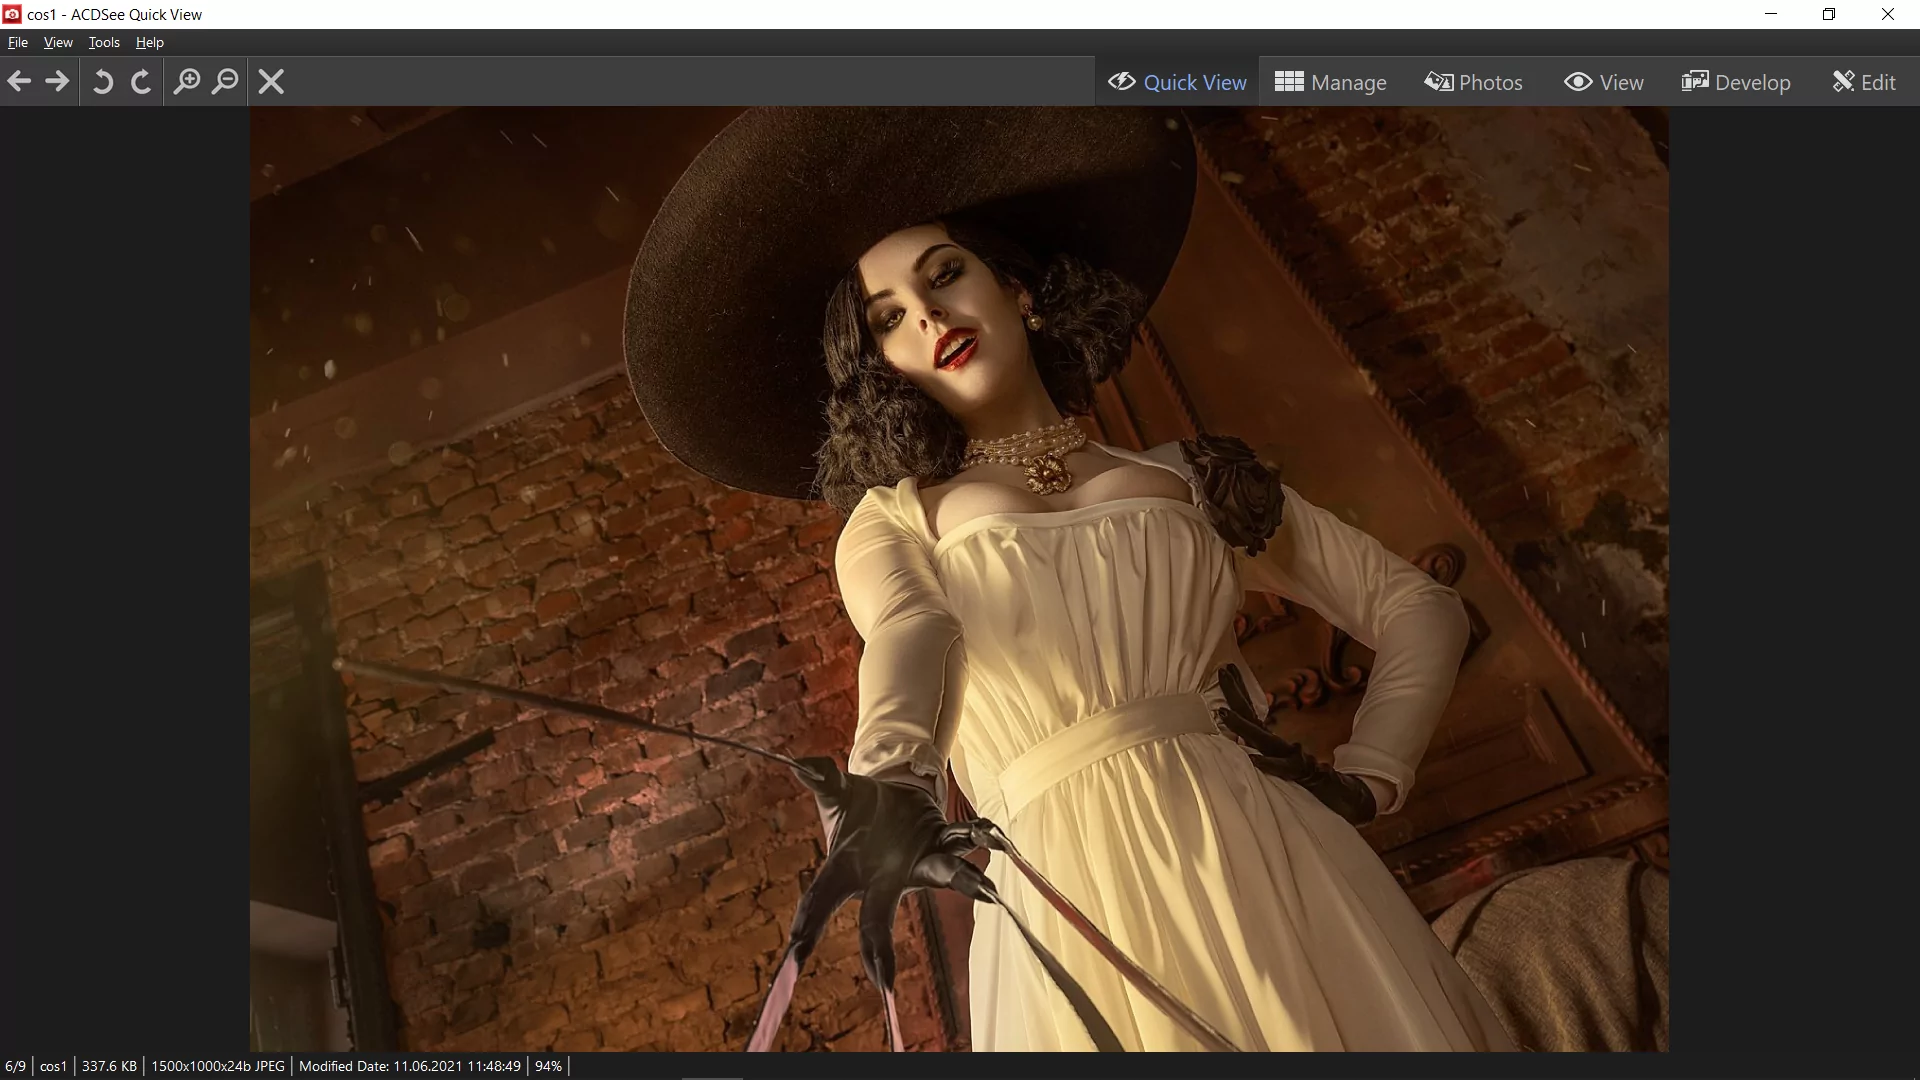
Task: Open the Help menu
Action: 150,42
